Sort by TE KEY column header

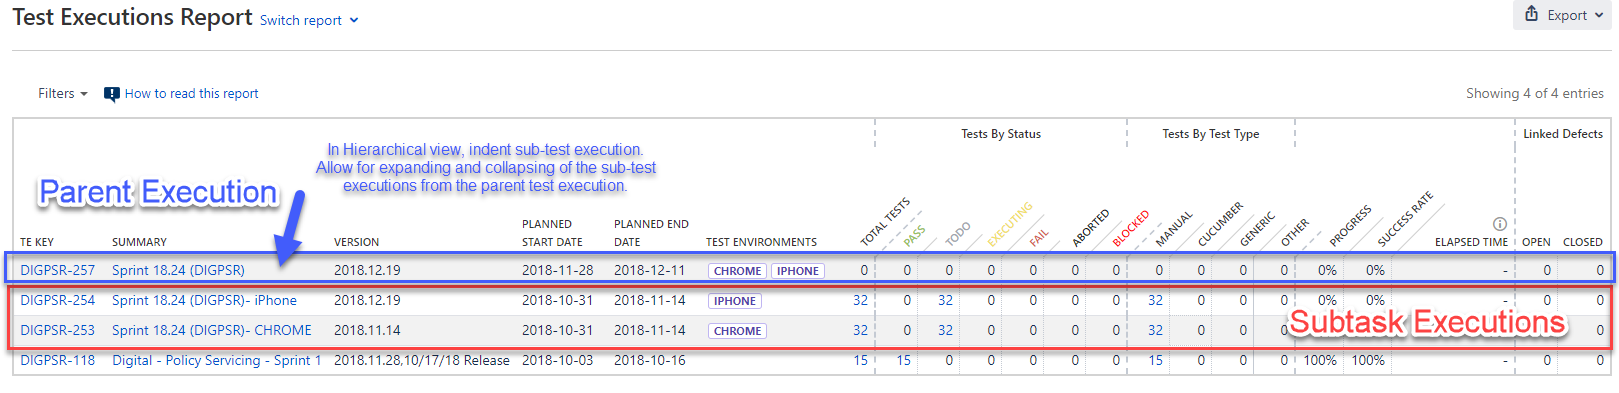pyautogui.click(x=37, y=242)
